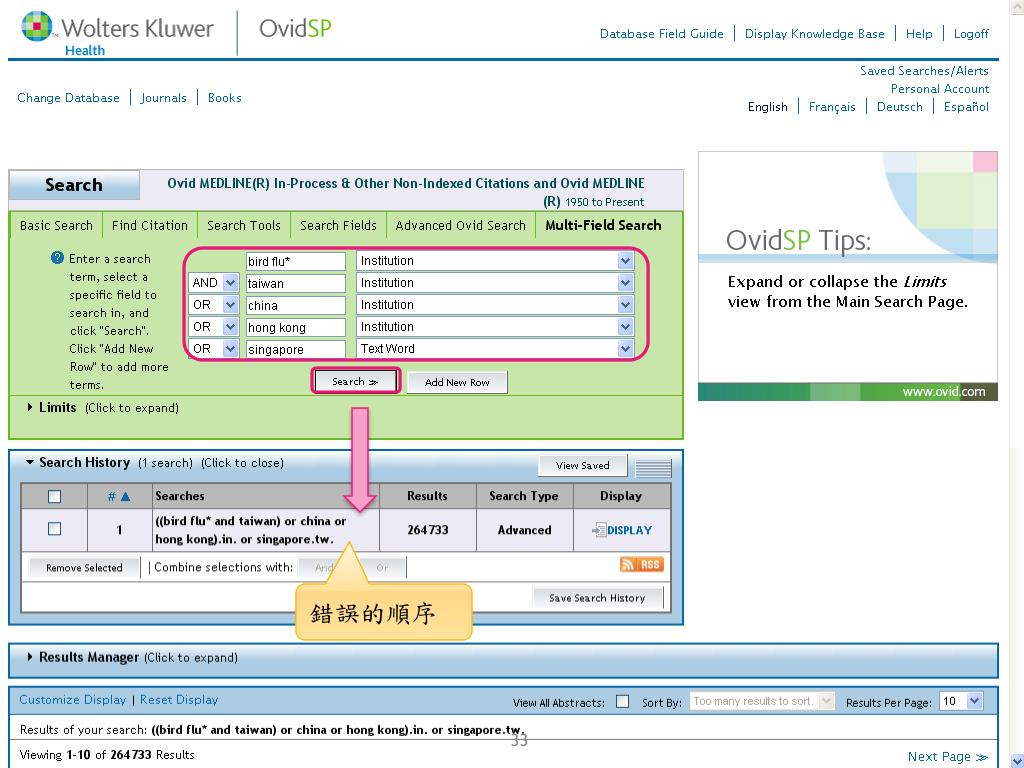Open Saved Searches/Alerts link
This screenshot has width=1024, height=768.
click(x=924, y=71)
